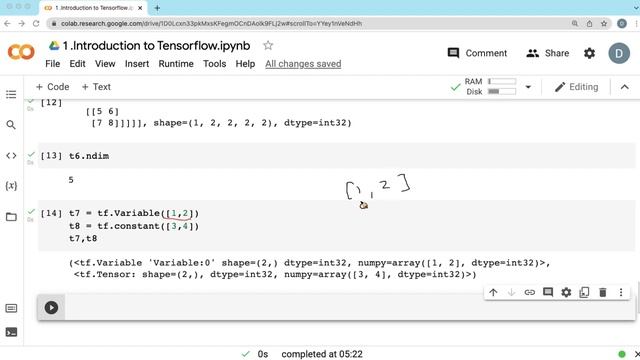Open the Edit menu
Image resolution: width=640 pixels, height=360 pixels.
click(77, 64)
